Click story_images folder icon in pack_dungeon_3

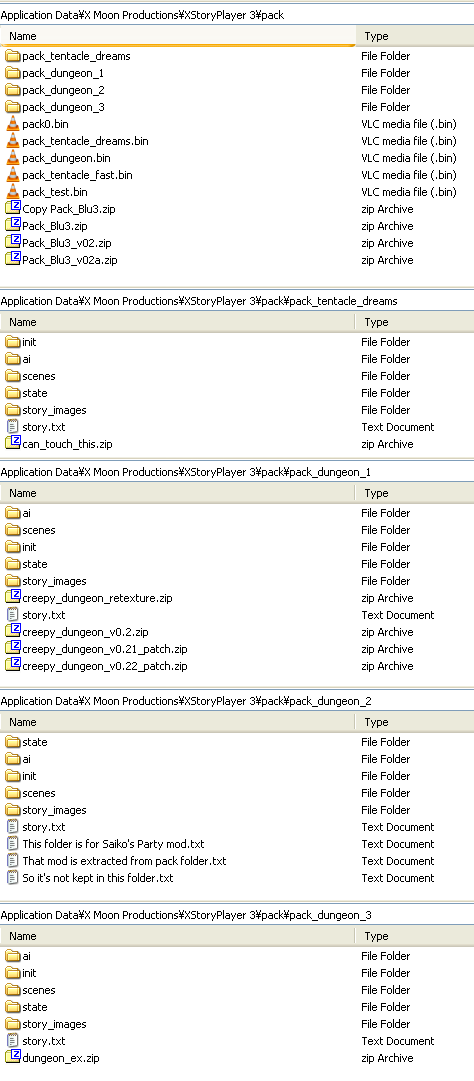12,1024
